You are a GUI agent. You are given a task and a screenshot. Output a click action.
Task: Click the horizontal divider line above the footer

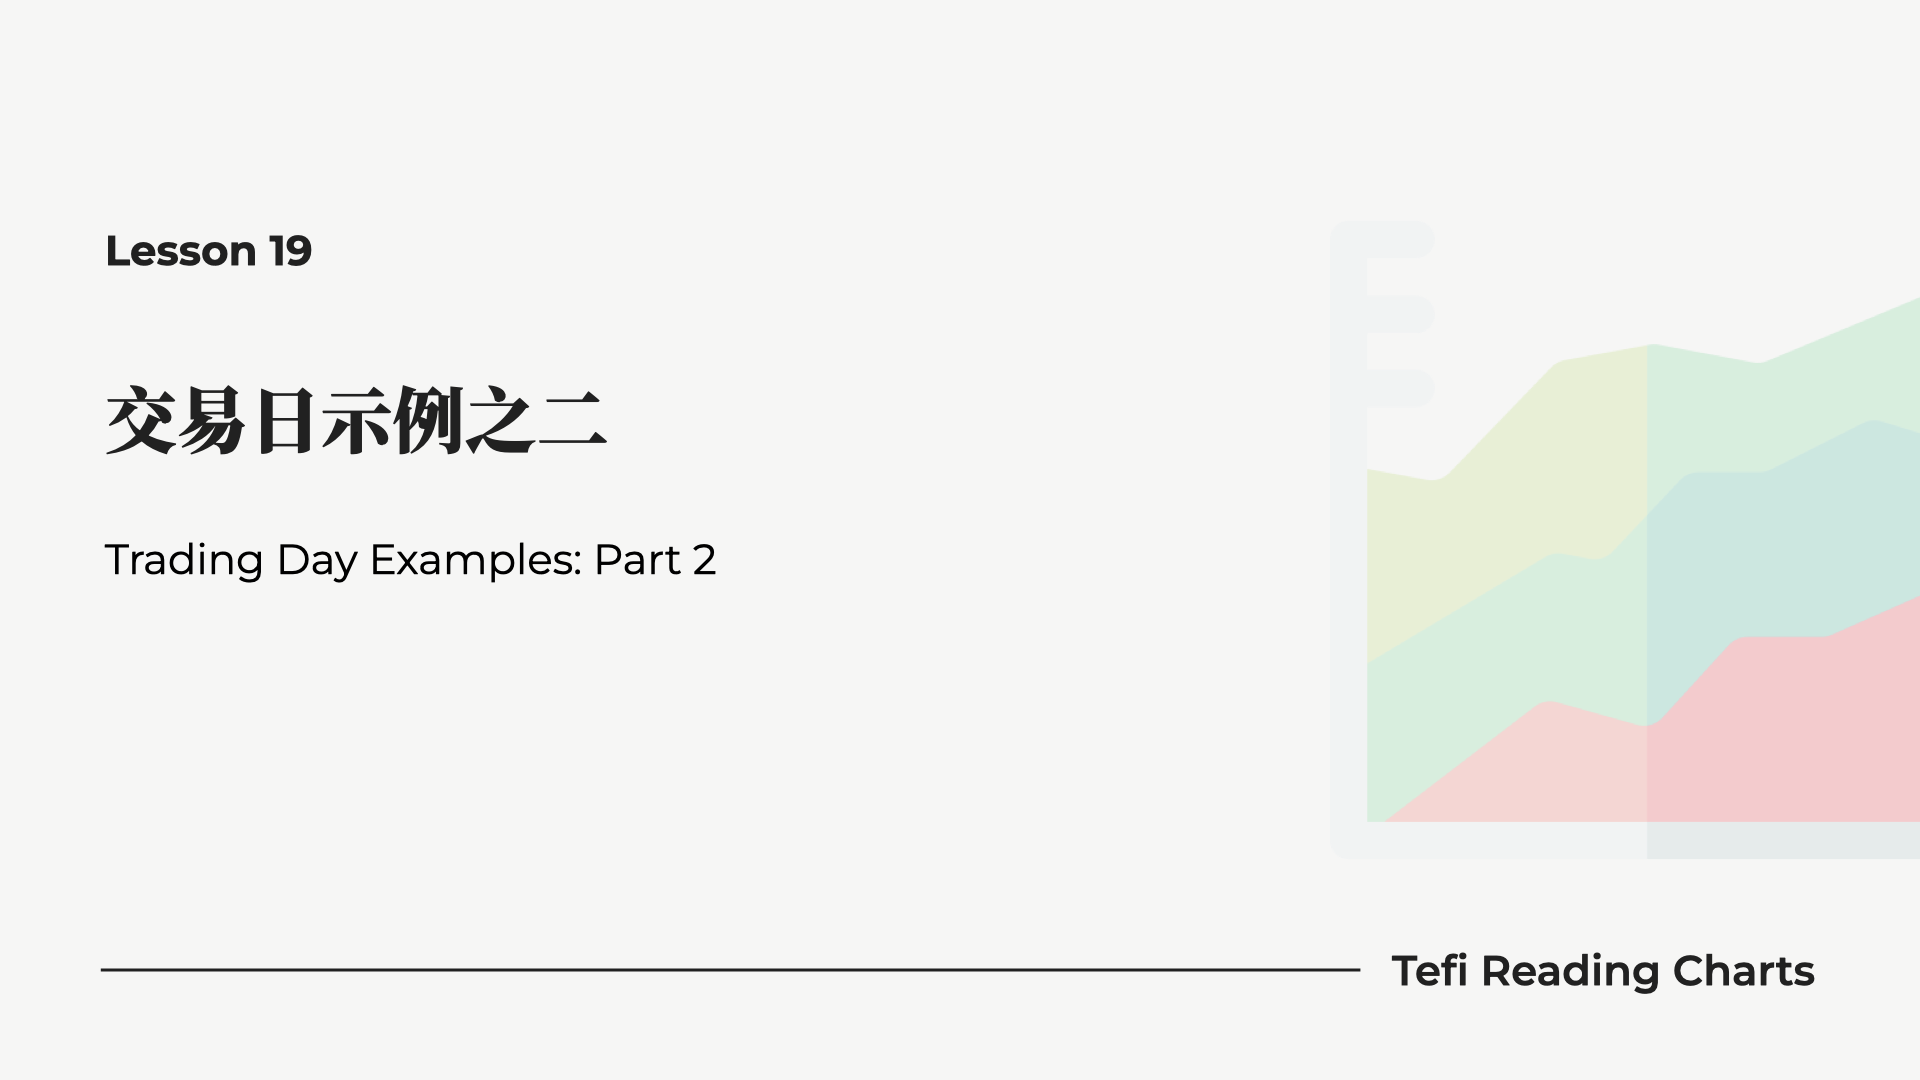(x=730, y=969)
